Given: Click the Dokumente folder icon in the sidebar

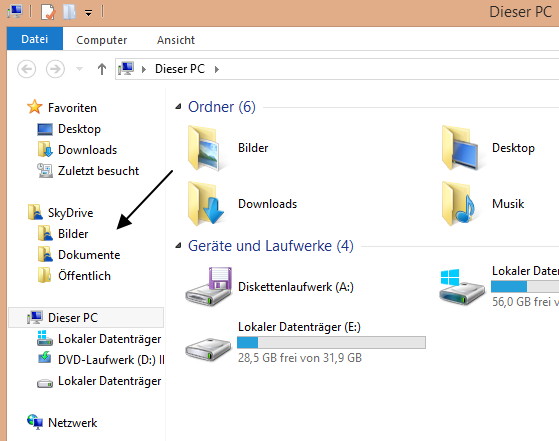Looking at the screenshot, I should tap(45, 254).
